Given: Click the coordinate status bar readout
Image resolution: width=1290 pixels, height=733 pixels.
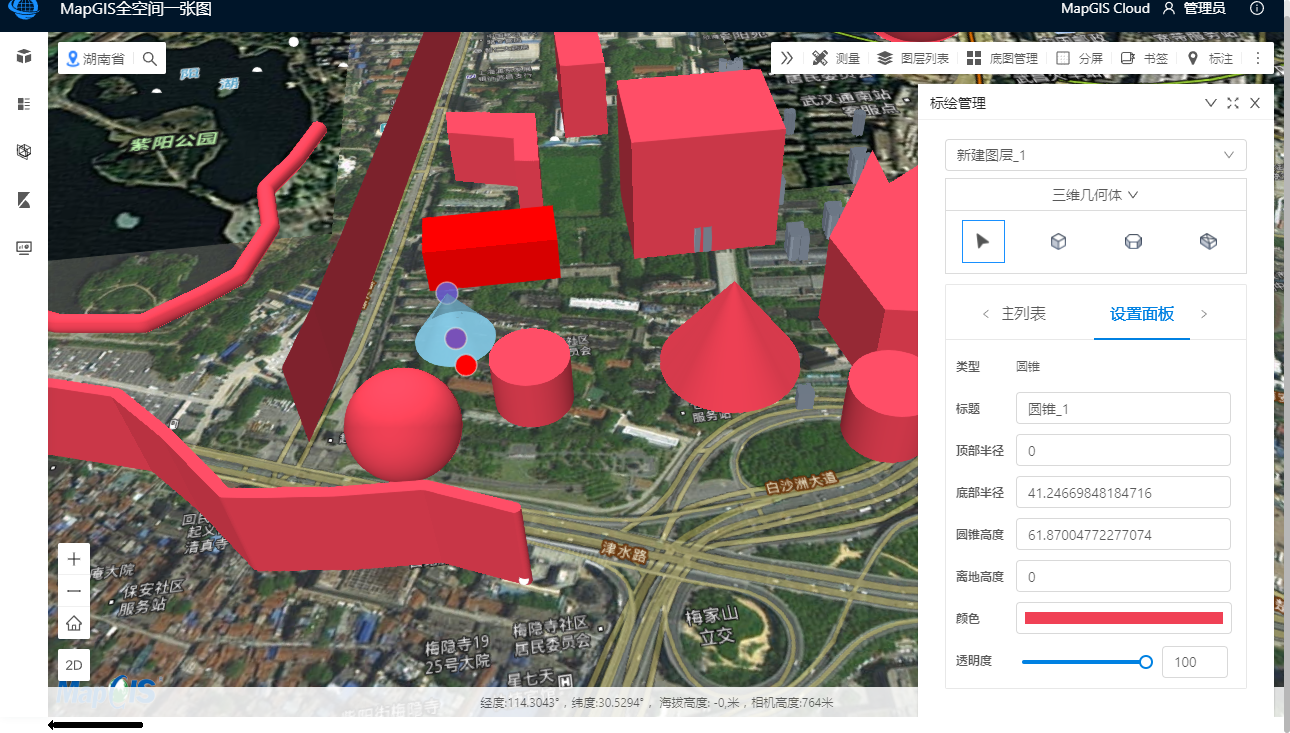Looking at the screenshot, I should pos(657,703).
